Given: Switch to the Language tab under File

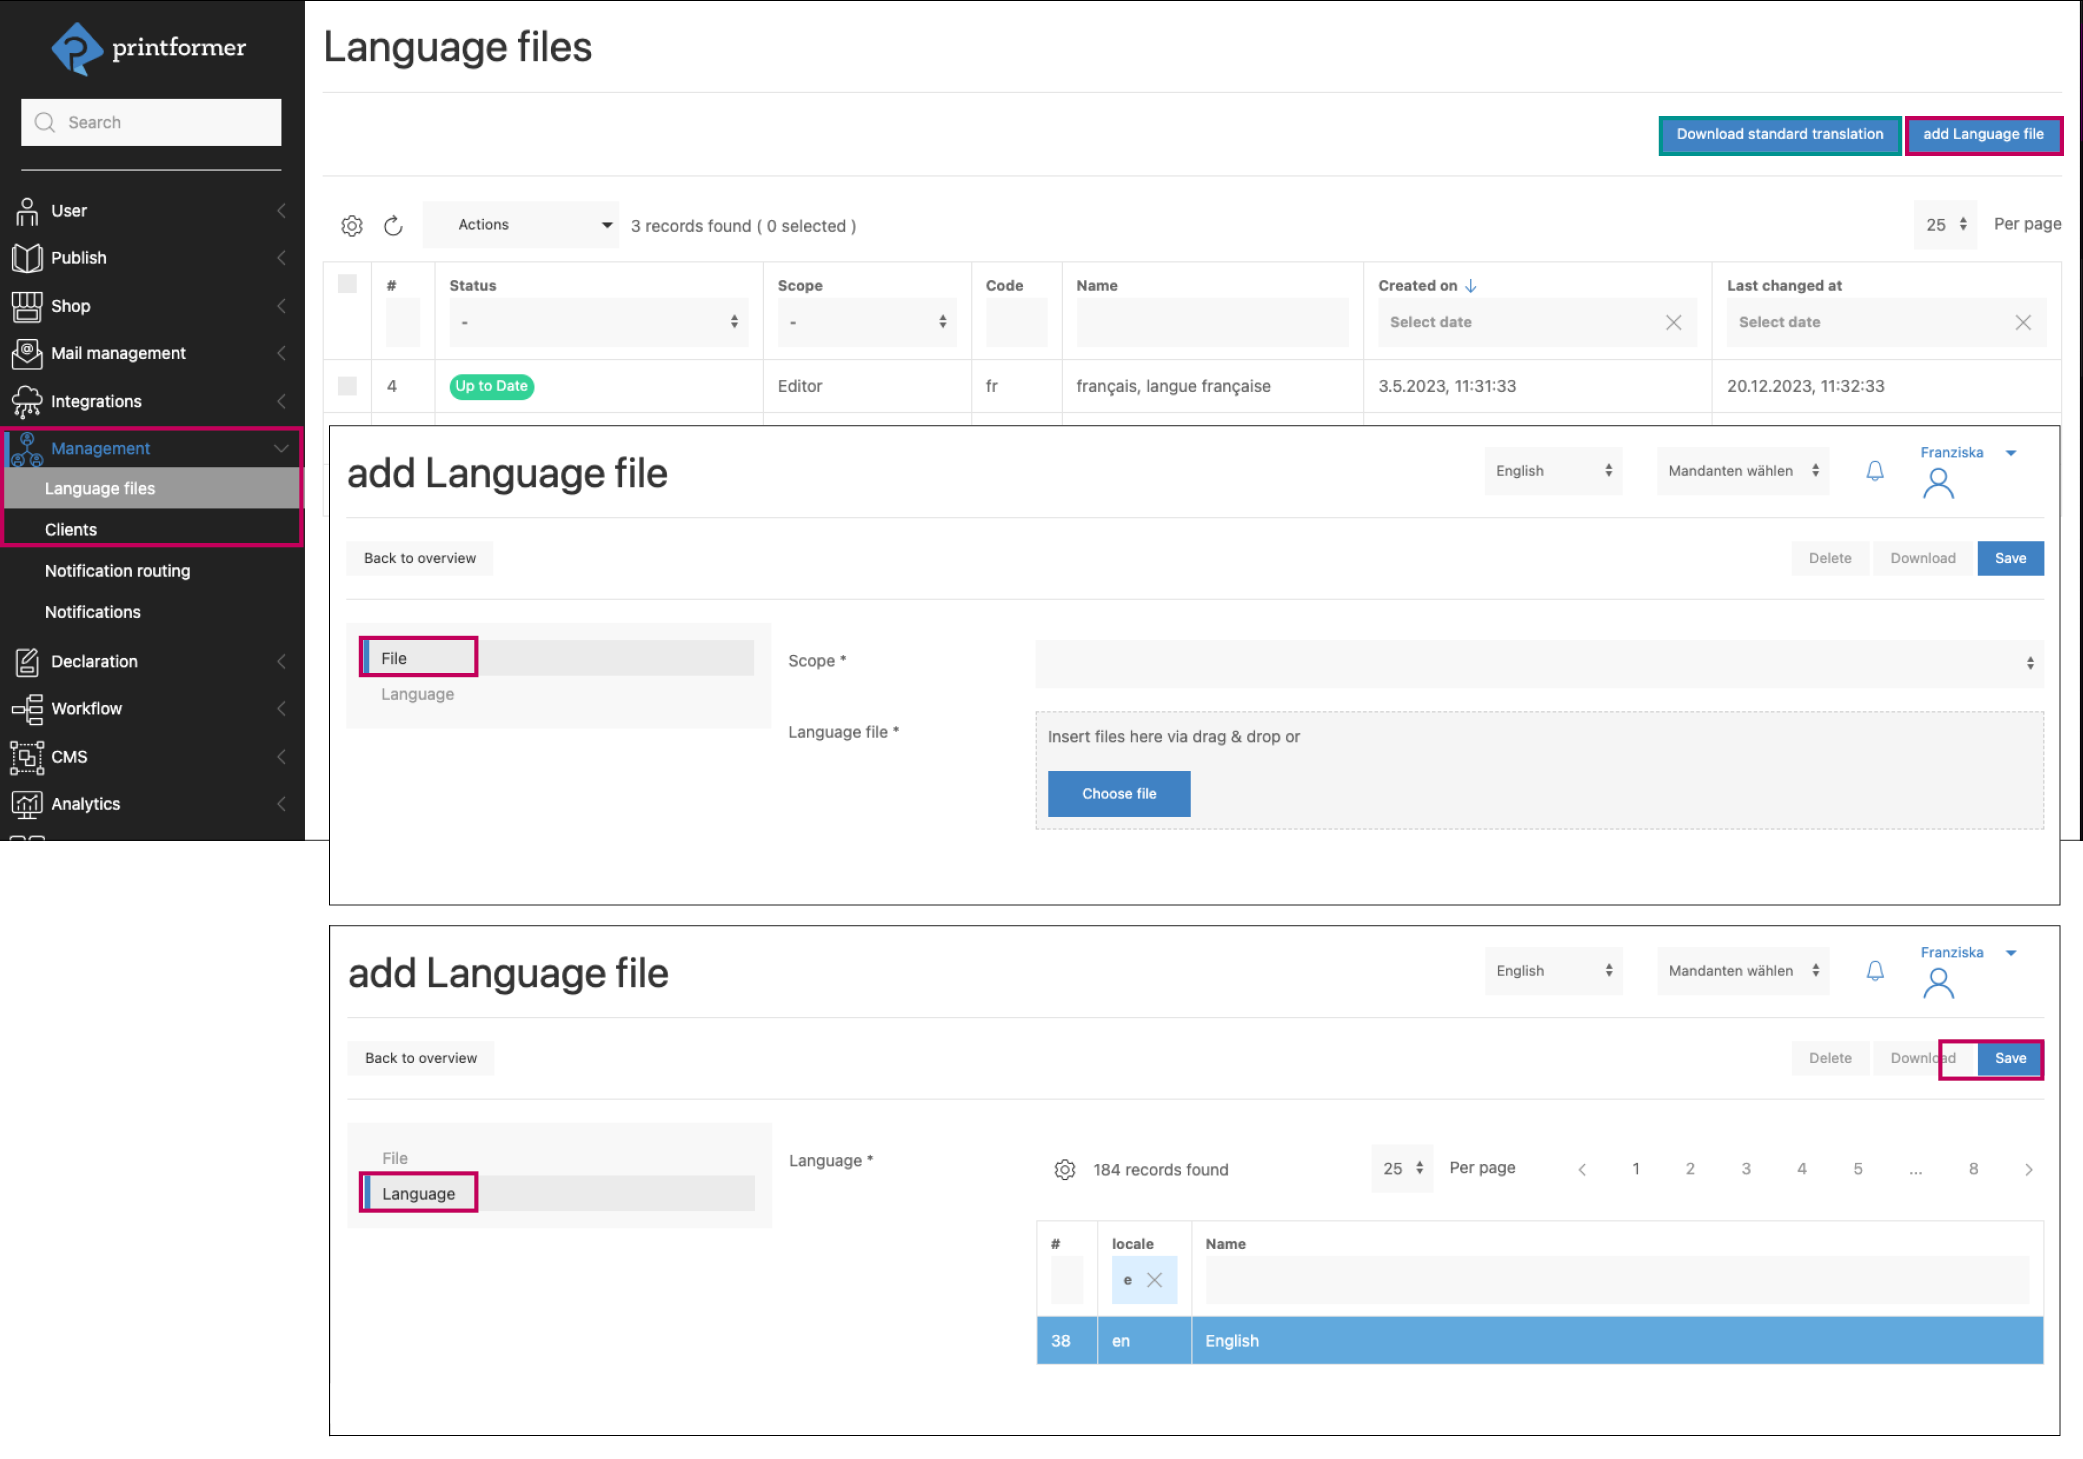Looking at the screenshot, I should (x=417, y=694).
